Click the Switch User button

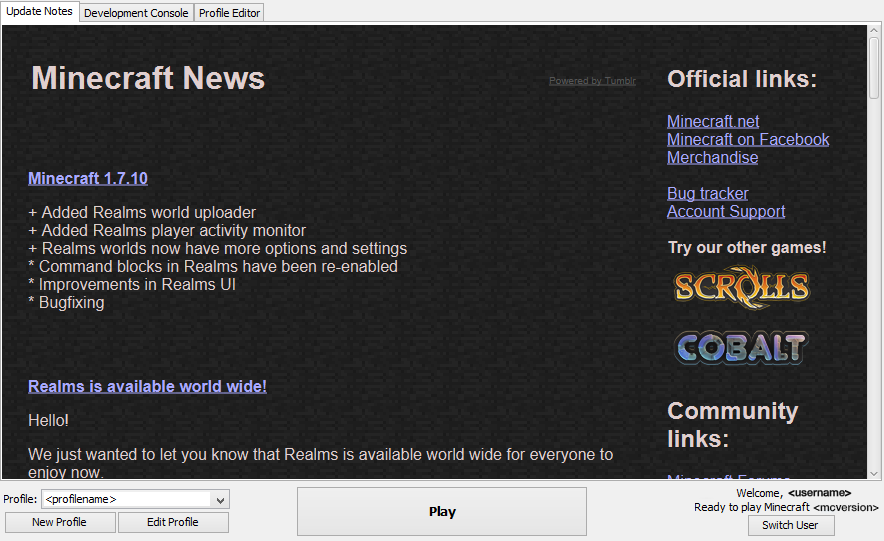[790, 525]
